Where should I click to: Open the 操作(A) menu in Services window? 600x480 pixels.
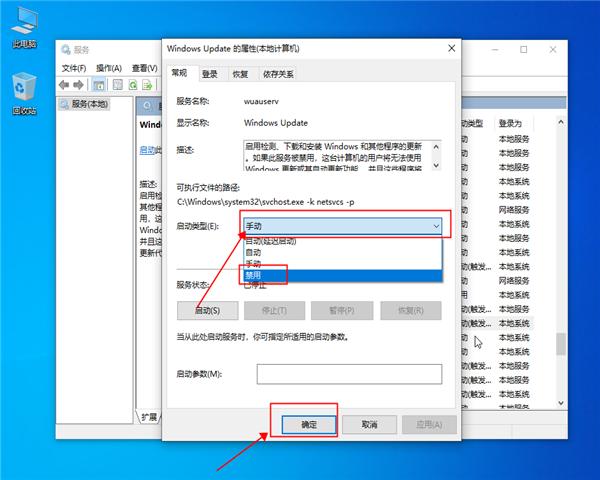(x=109, y=68)
